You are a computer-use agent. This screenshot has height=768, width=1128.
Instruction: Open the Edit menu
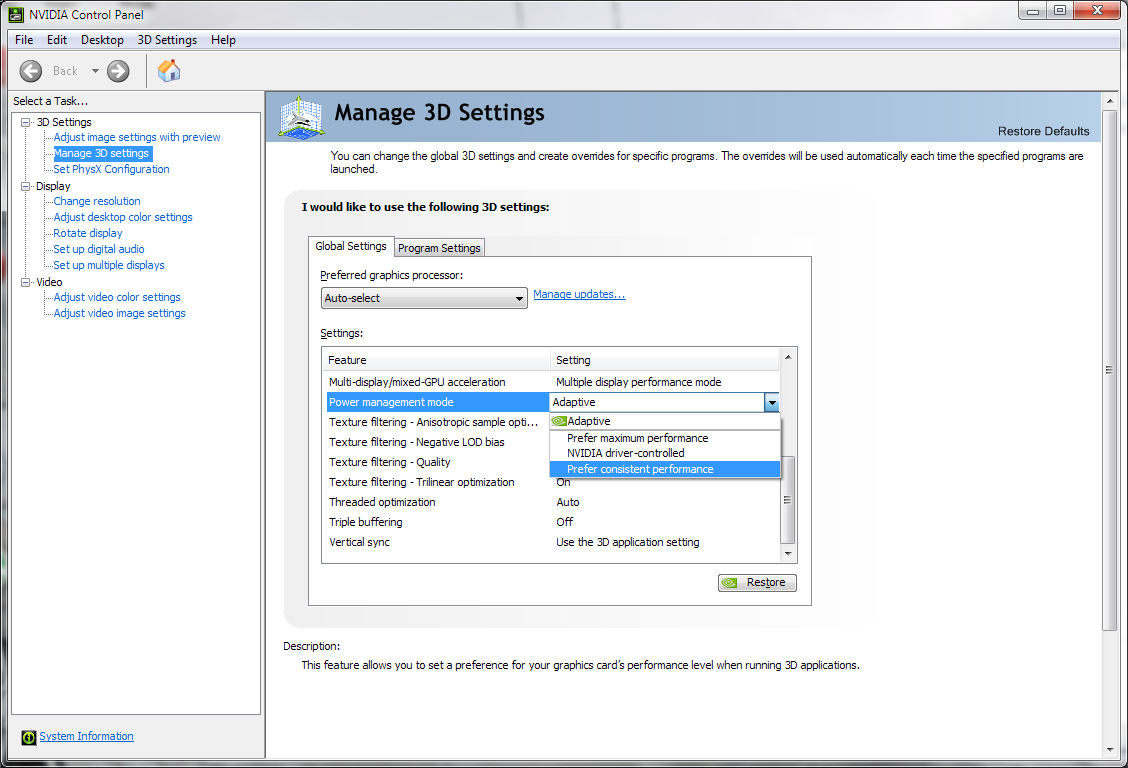(57, 40)
